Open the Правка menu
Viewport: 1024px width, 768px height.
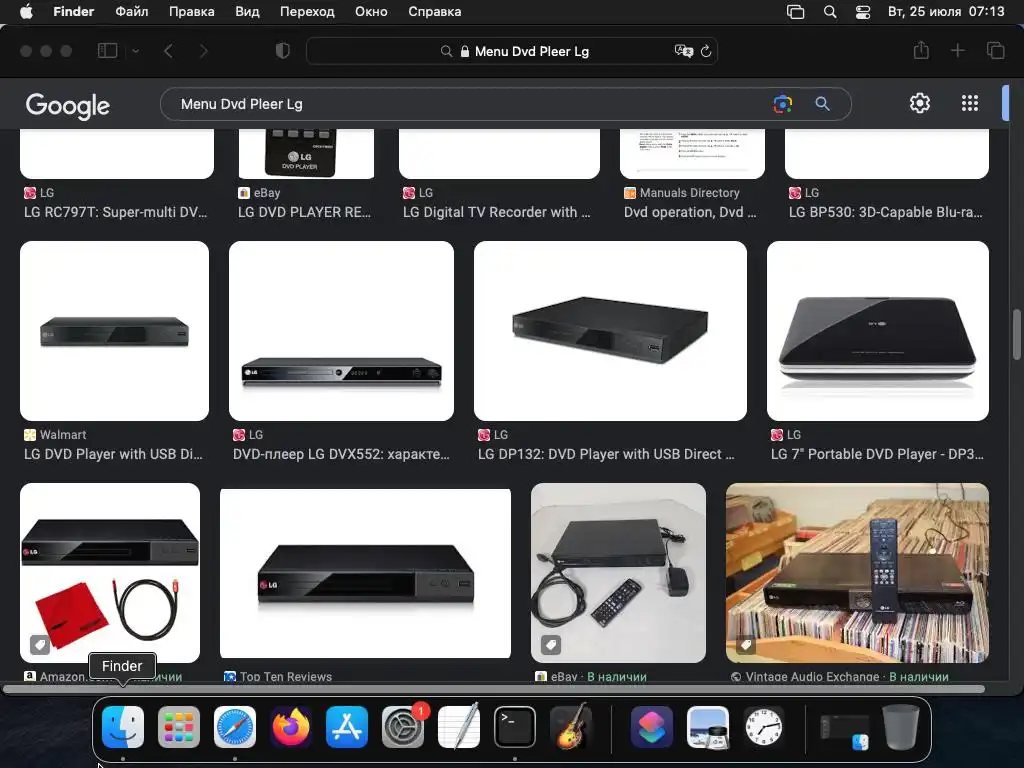pyautogui.click(x=191, y=12)
